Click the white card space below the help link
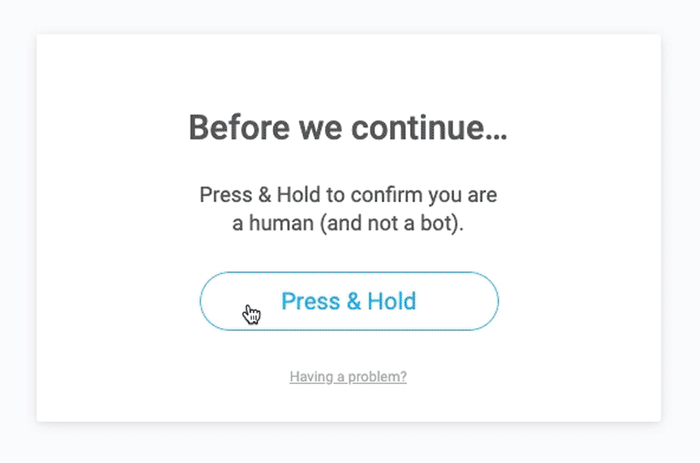The width and height of the screenshot is (700, 463). [x=348, y=403]
